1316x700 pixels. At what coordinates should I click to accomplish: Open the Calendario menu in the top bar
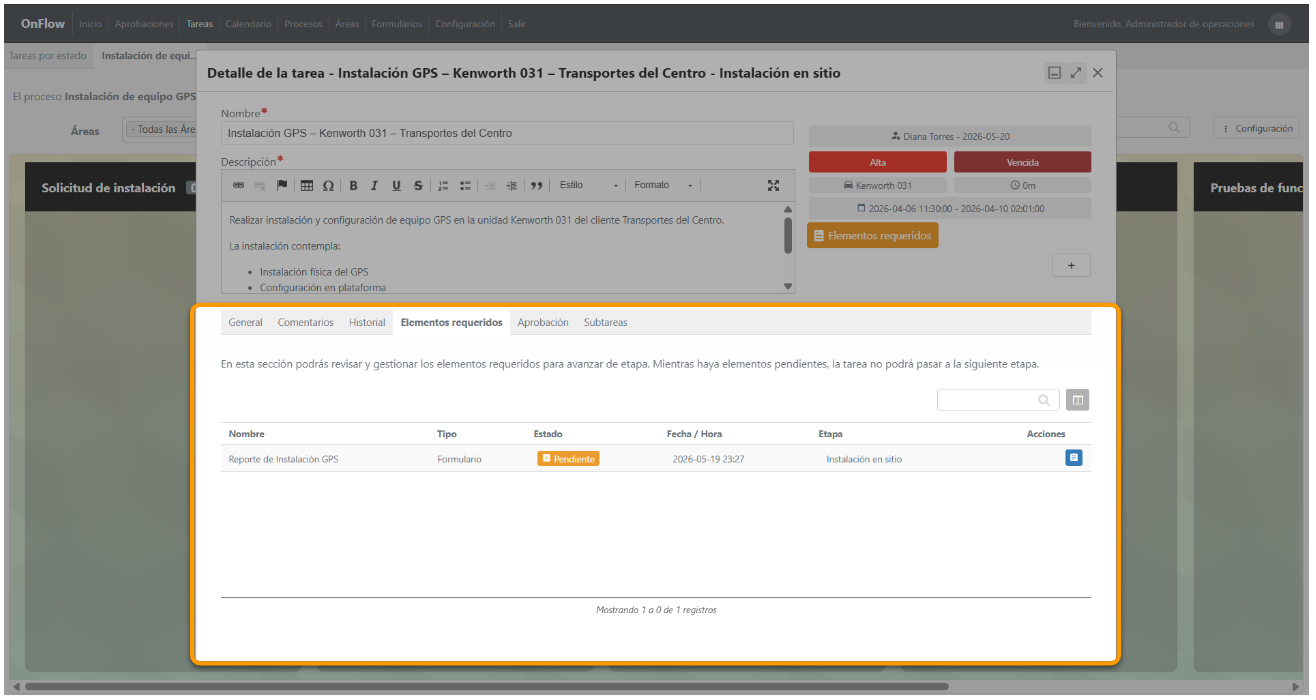248,24
